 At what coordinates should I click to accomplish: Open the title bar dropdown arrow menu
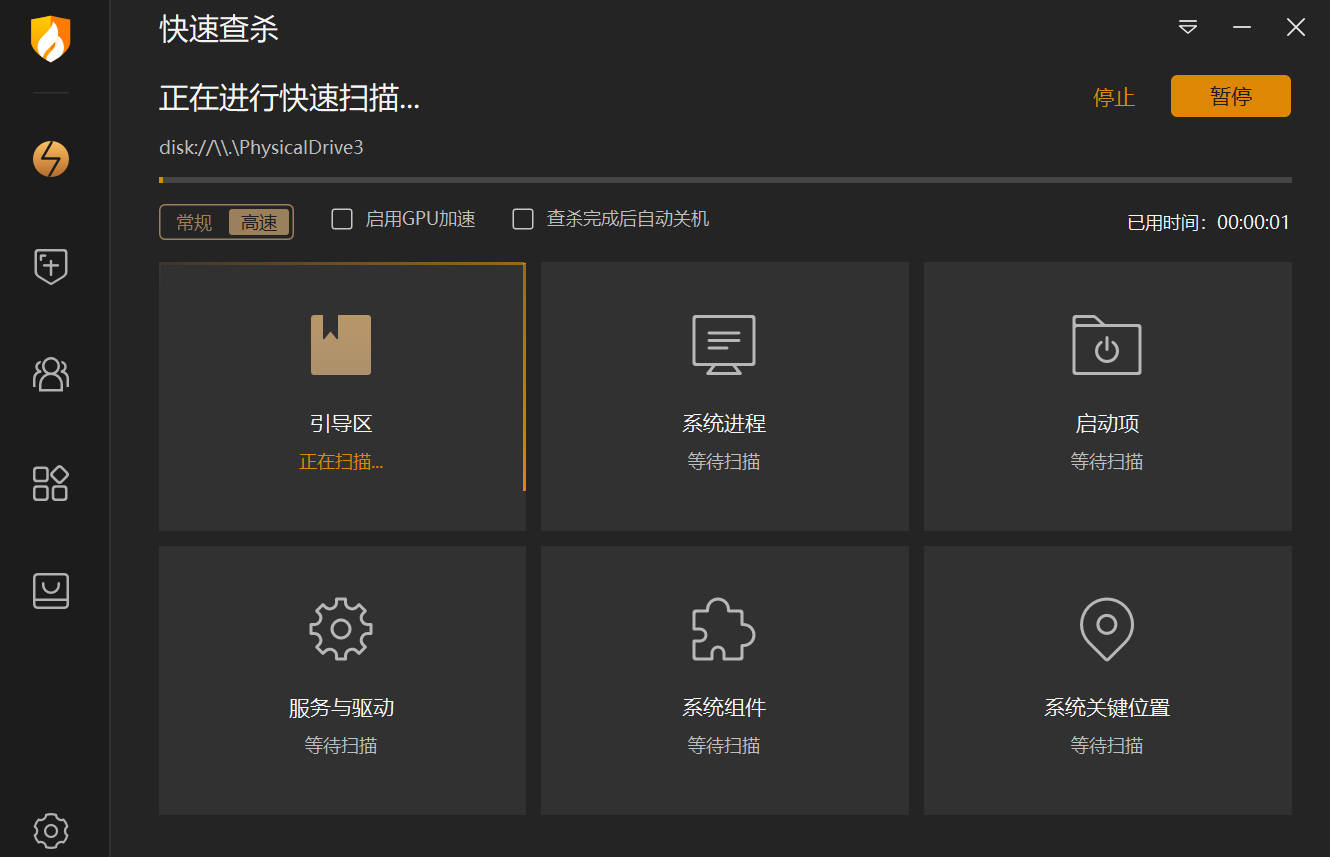(1188, 27)
